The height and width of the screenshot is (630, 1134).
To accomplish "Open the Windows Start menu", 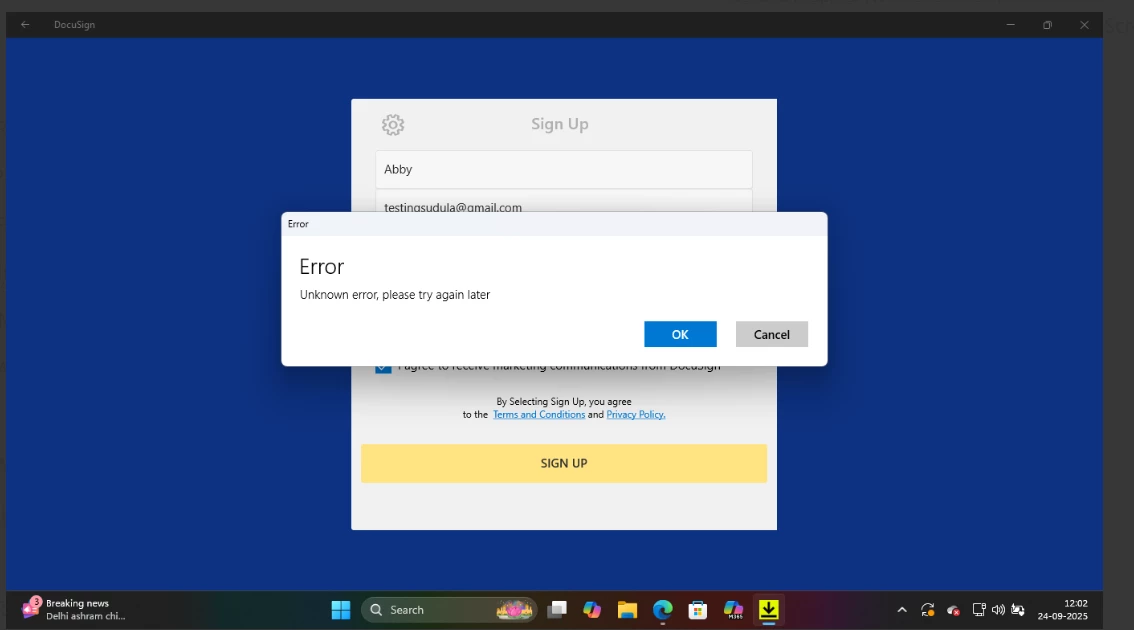I will click(x=341, y=610).
